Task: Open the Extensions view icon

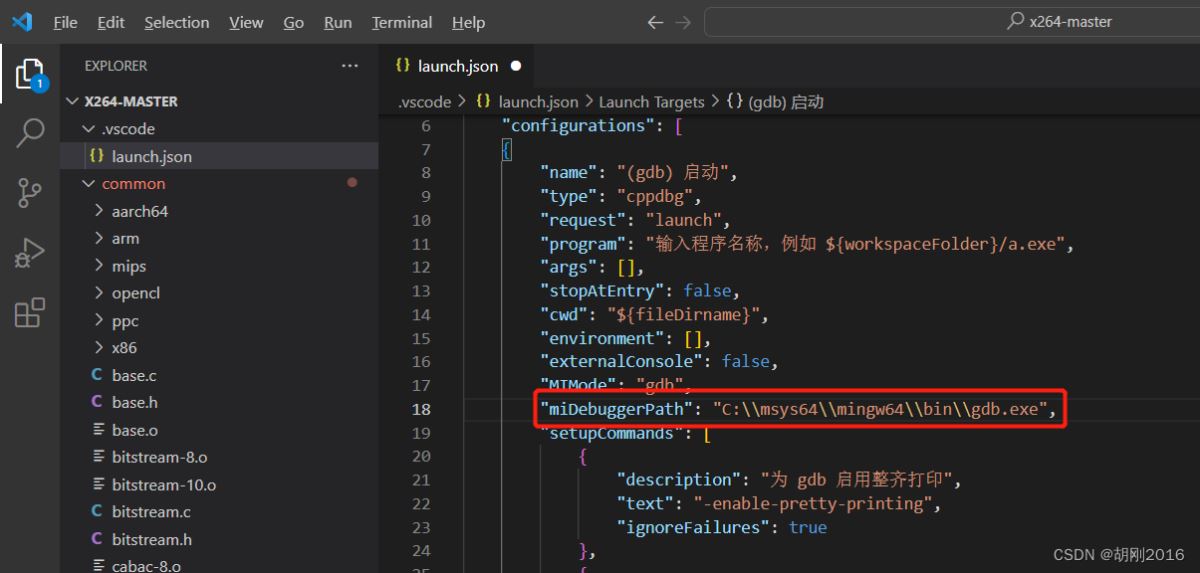Action: (x=30, y=312)
